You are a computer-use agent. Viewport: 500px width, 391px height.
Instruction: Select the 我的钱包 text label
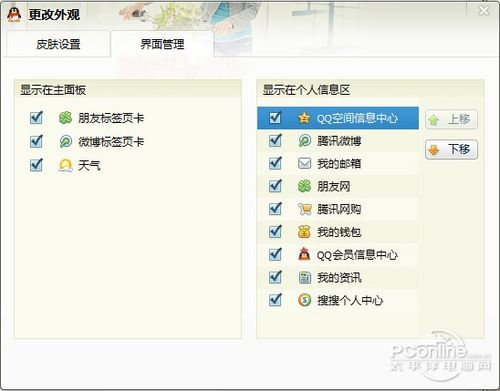[x=339, y=232]
